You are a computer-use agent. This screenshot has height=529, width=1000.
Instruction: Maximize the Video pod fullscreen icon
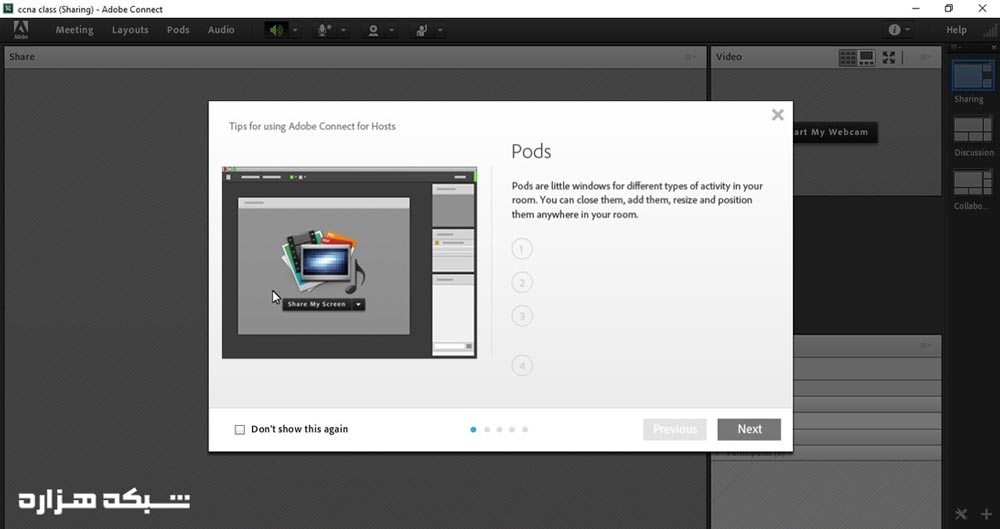[x=889, y=57]
